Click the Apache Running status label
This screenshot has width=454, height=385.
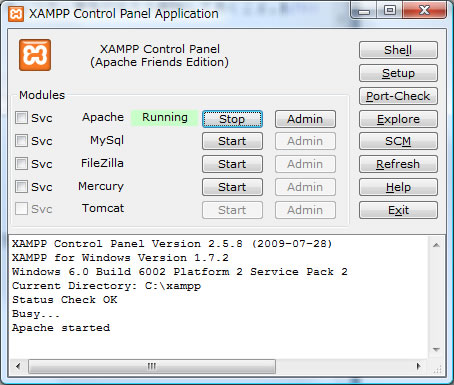[x=165, y=118]
